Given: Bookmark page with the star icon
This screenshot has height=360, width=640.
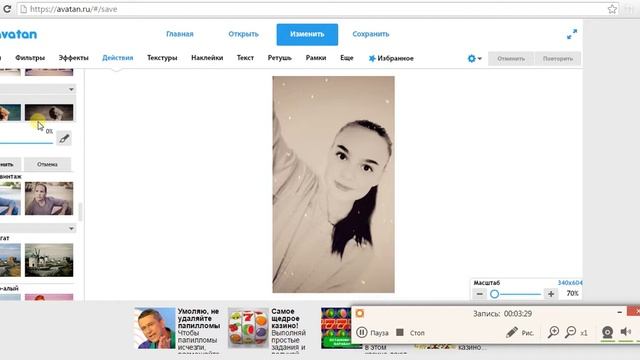Looking at the screenshot, I should 612,9.
